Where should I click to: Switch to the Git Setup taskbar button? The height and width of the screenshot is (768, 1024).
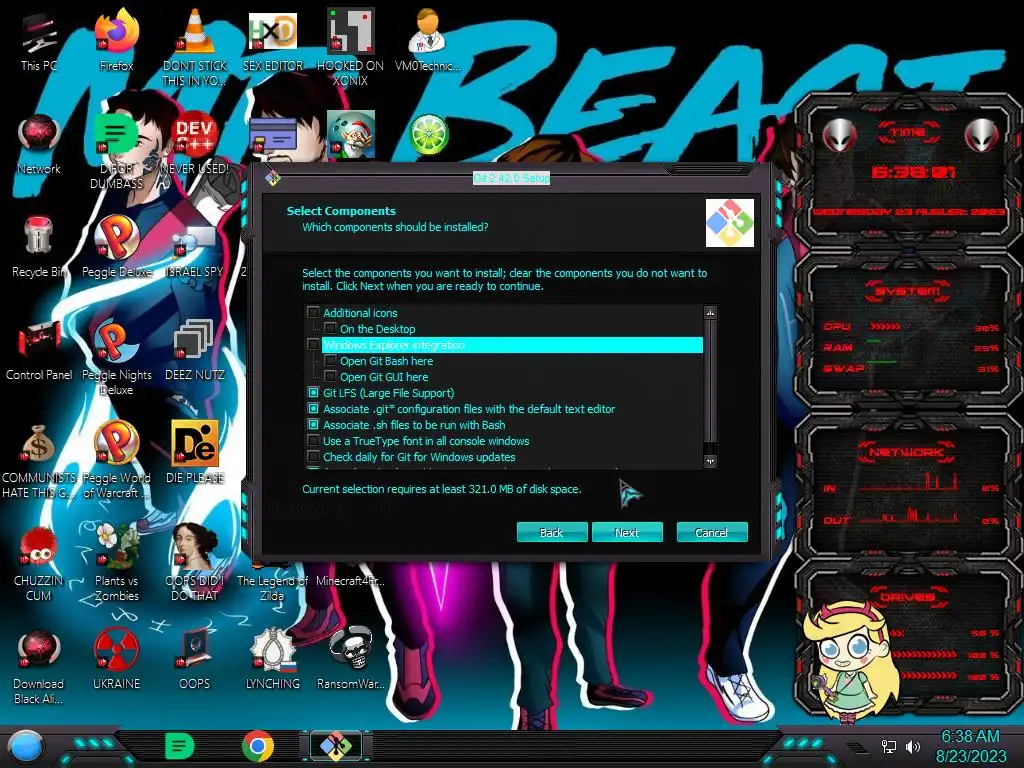pos(336,746)
